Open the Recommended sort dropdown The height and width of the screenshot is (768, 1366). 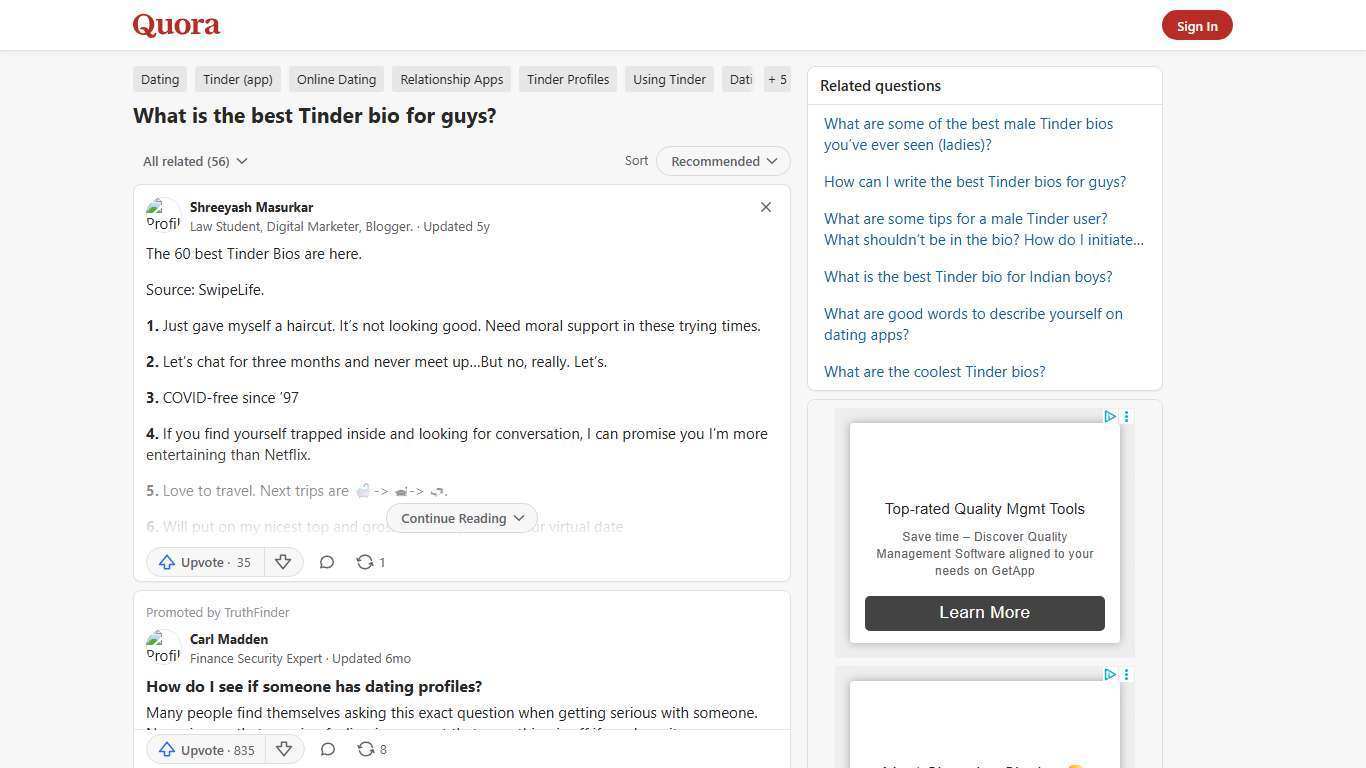coord(722,161)
